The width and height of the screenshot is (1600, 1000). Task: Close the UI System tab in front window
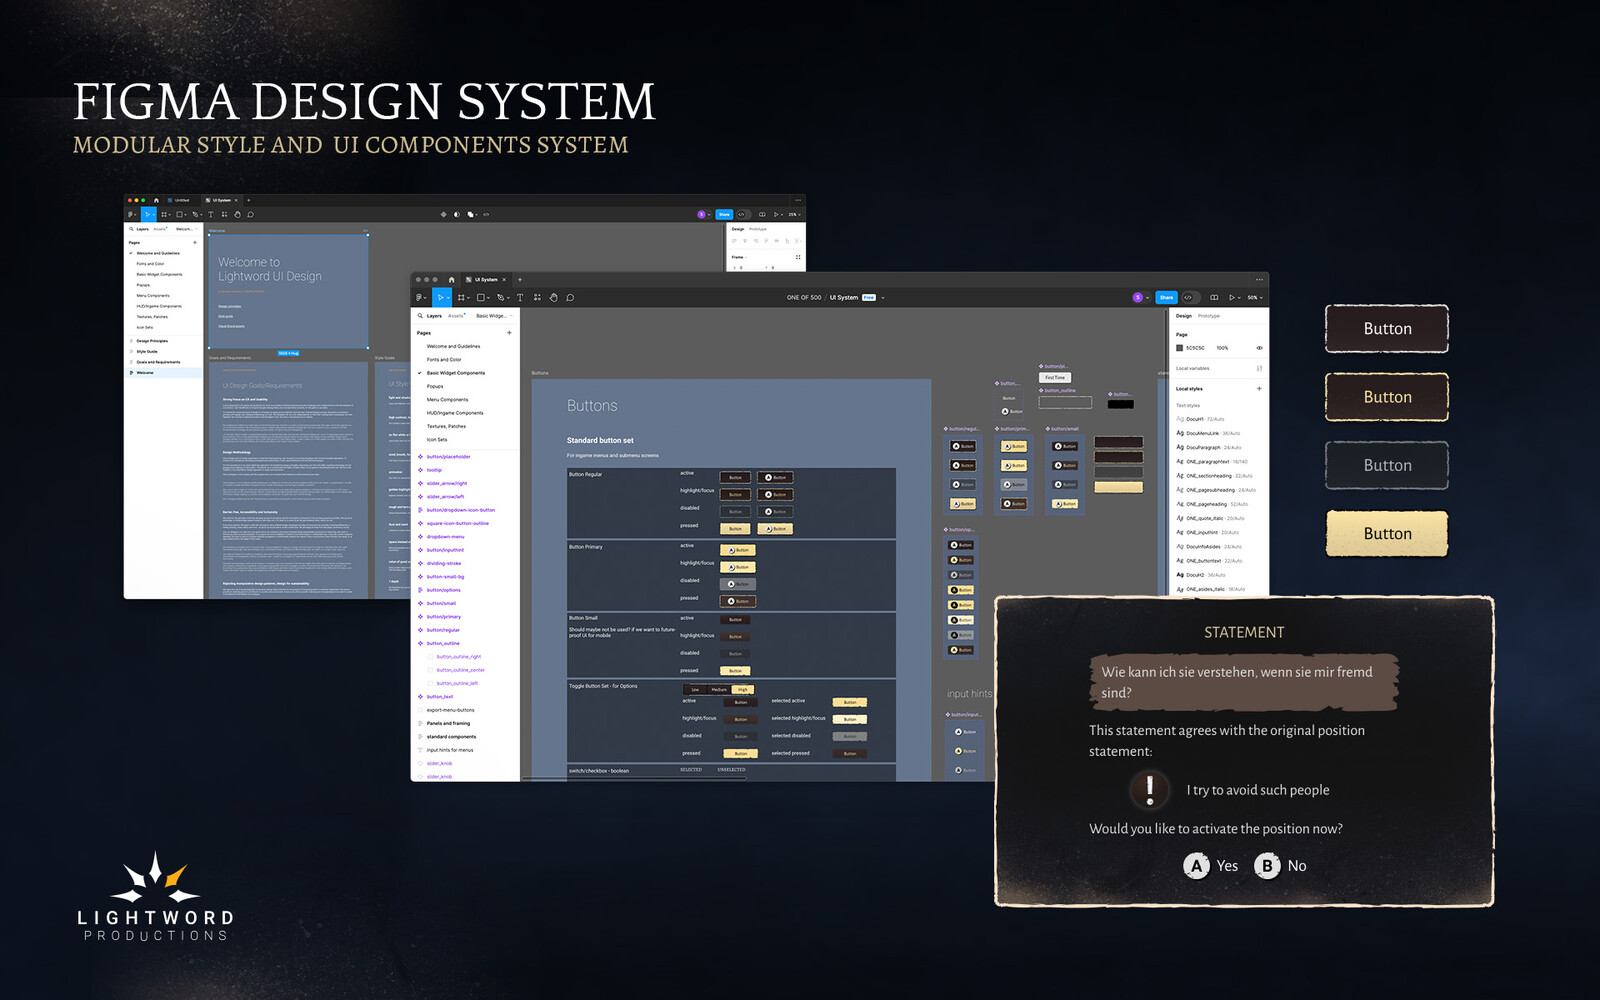point(505,280)
